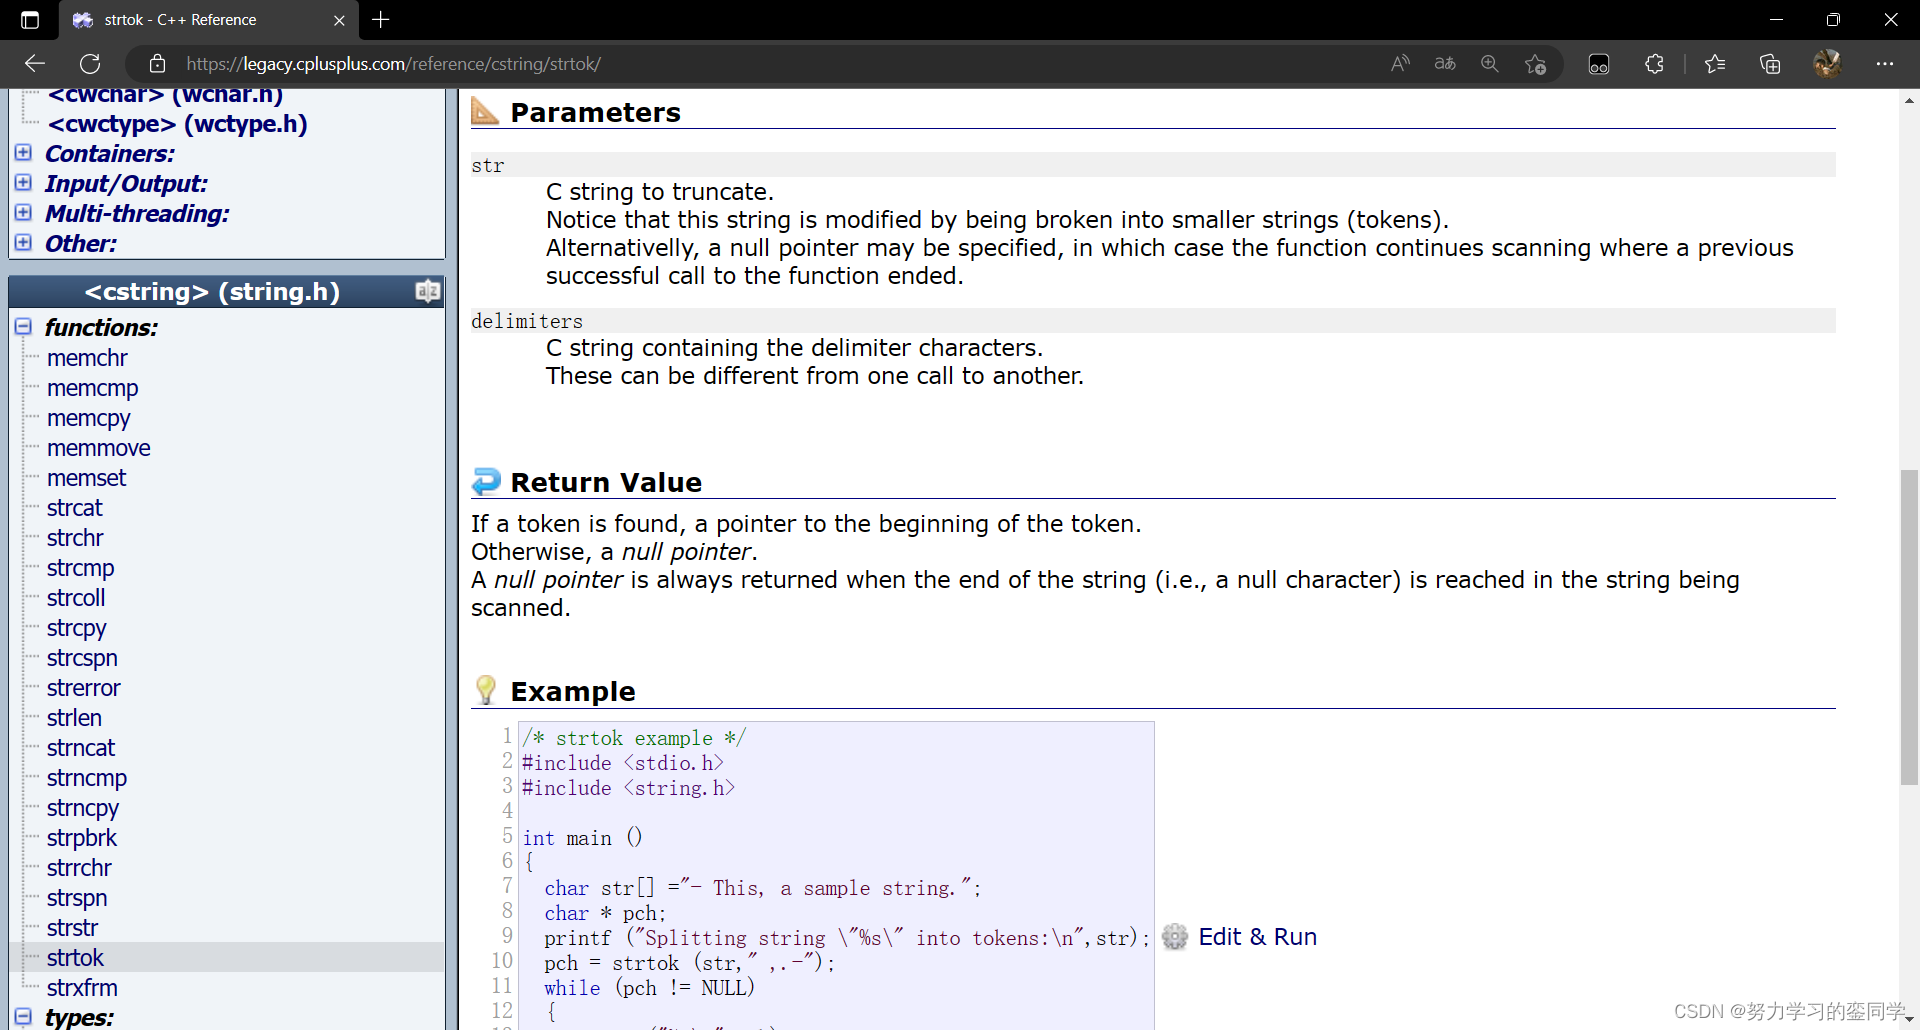Click the page vertical scrollbar thumb

(x=1909, y=626)
